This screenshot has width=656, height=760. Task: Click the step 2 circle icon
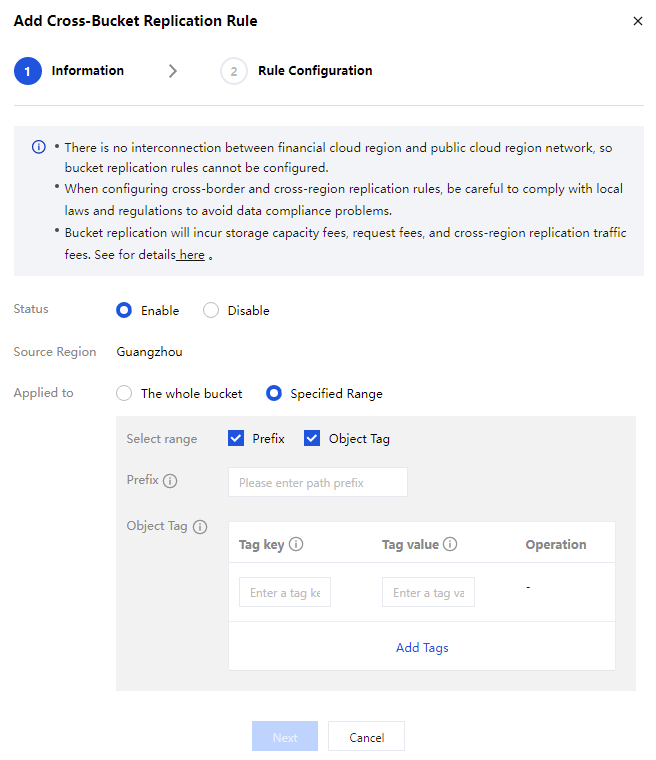233,71
